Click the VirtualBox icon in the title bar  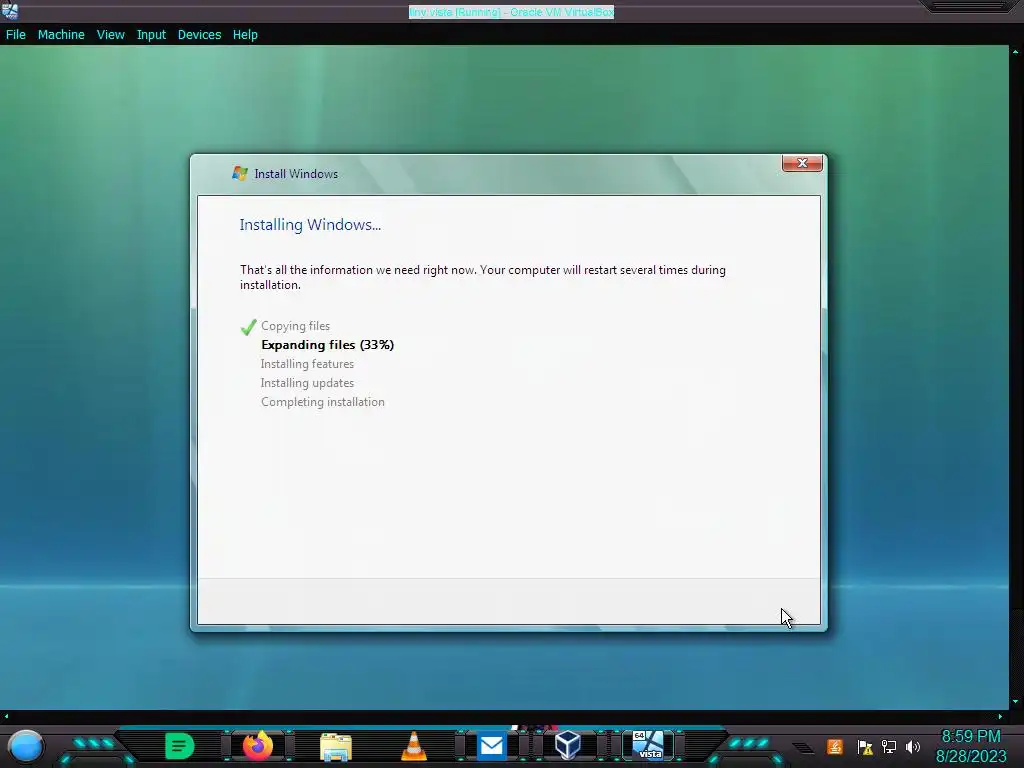[10, 11]
